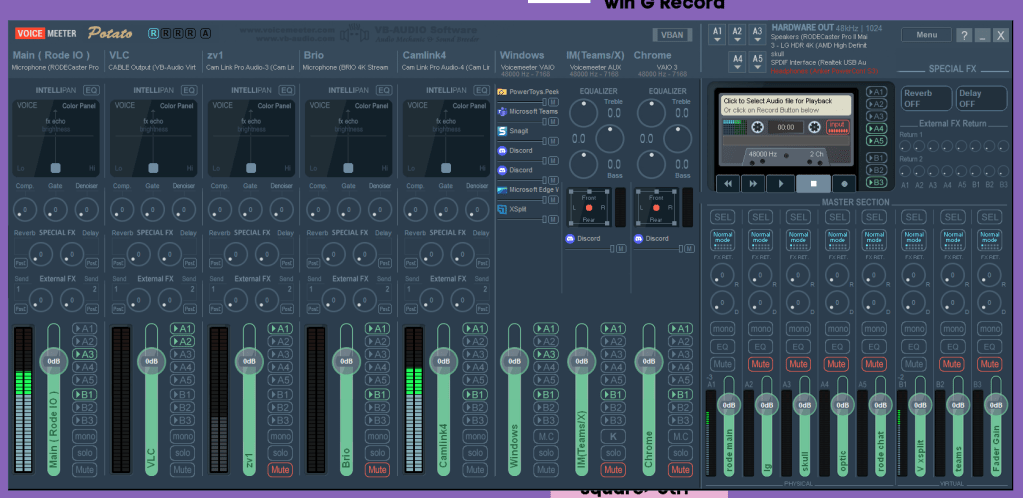Click the Comp knob on Main strip
Viewport: 1023px width, 498px height.
click(25, 210)
